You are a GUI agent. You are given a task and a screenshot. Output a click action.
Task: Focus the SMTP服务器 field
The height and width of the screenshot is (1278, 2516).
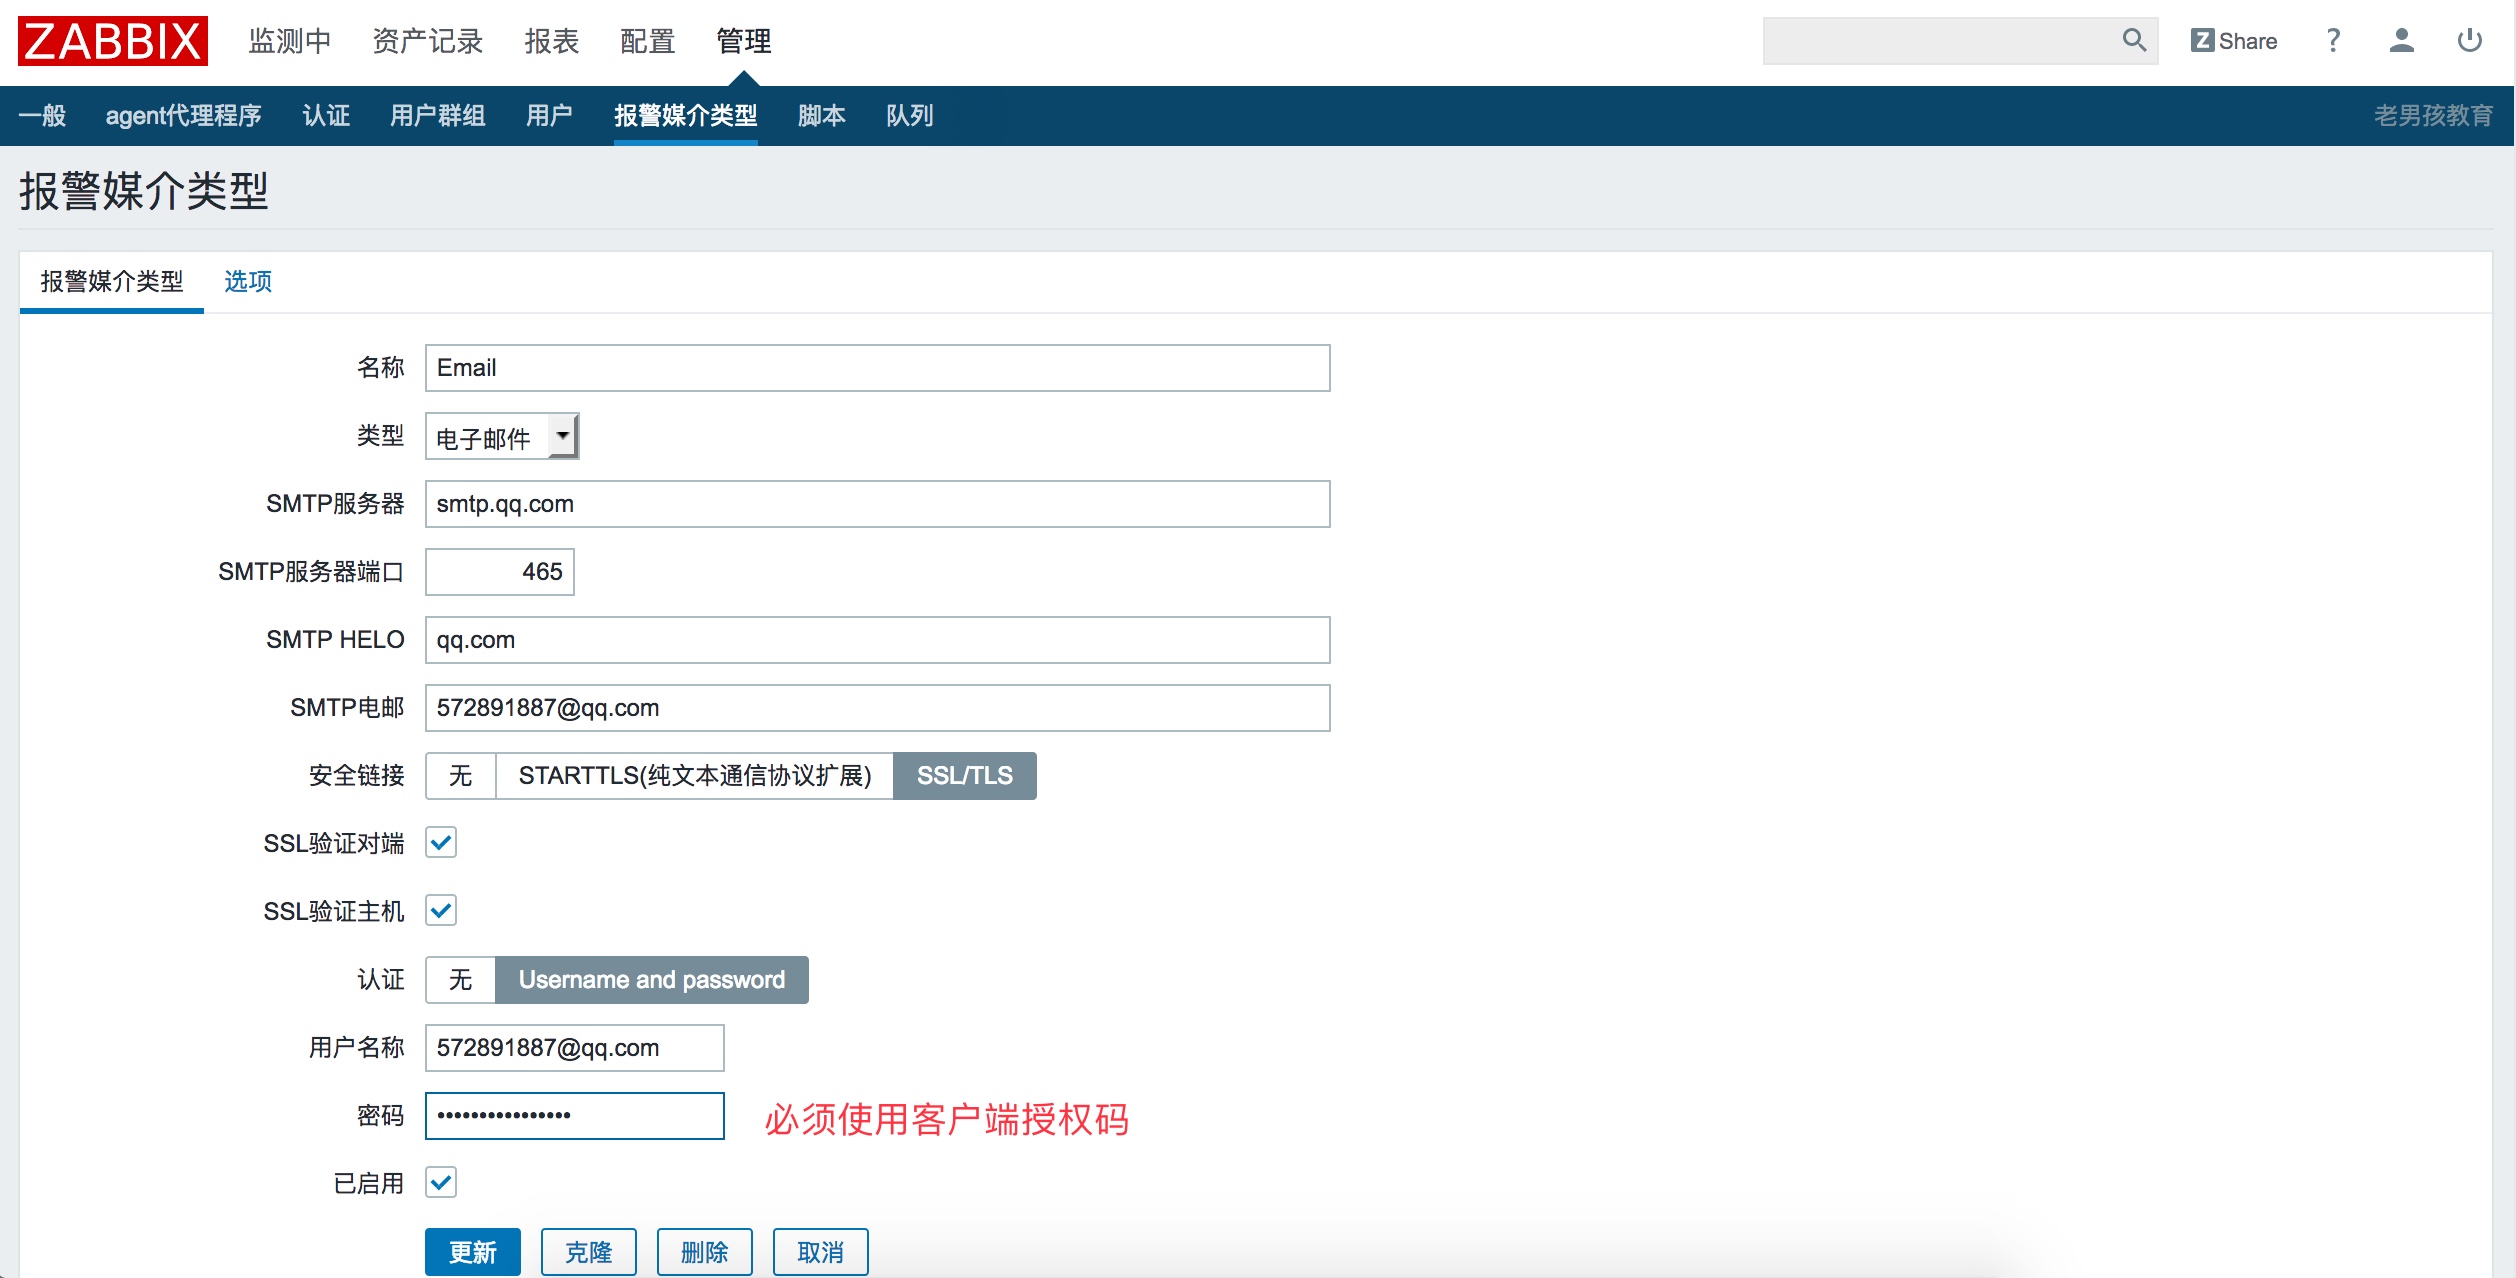point(878,504)
